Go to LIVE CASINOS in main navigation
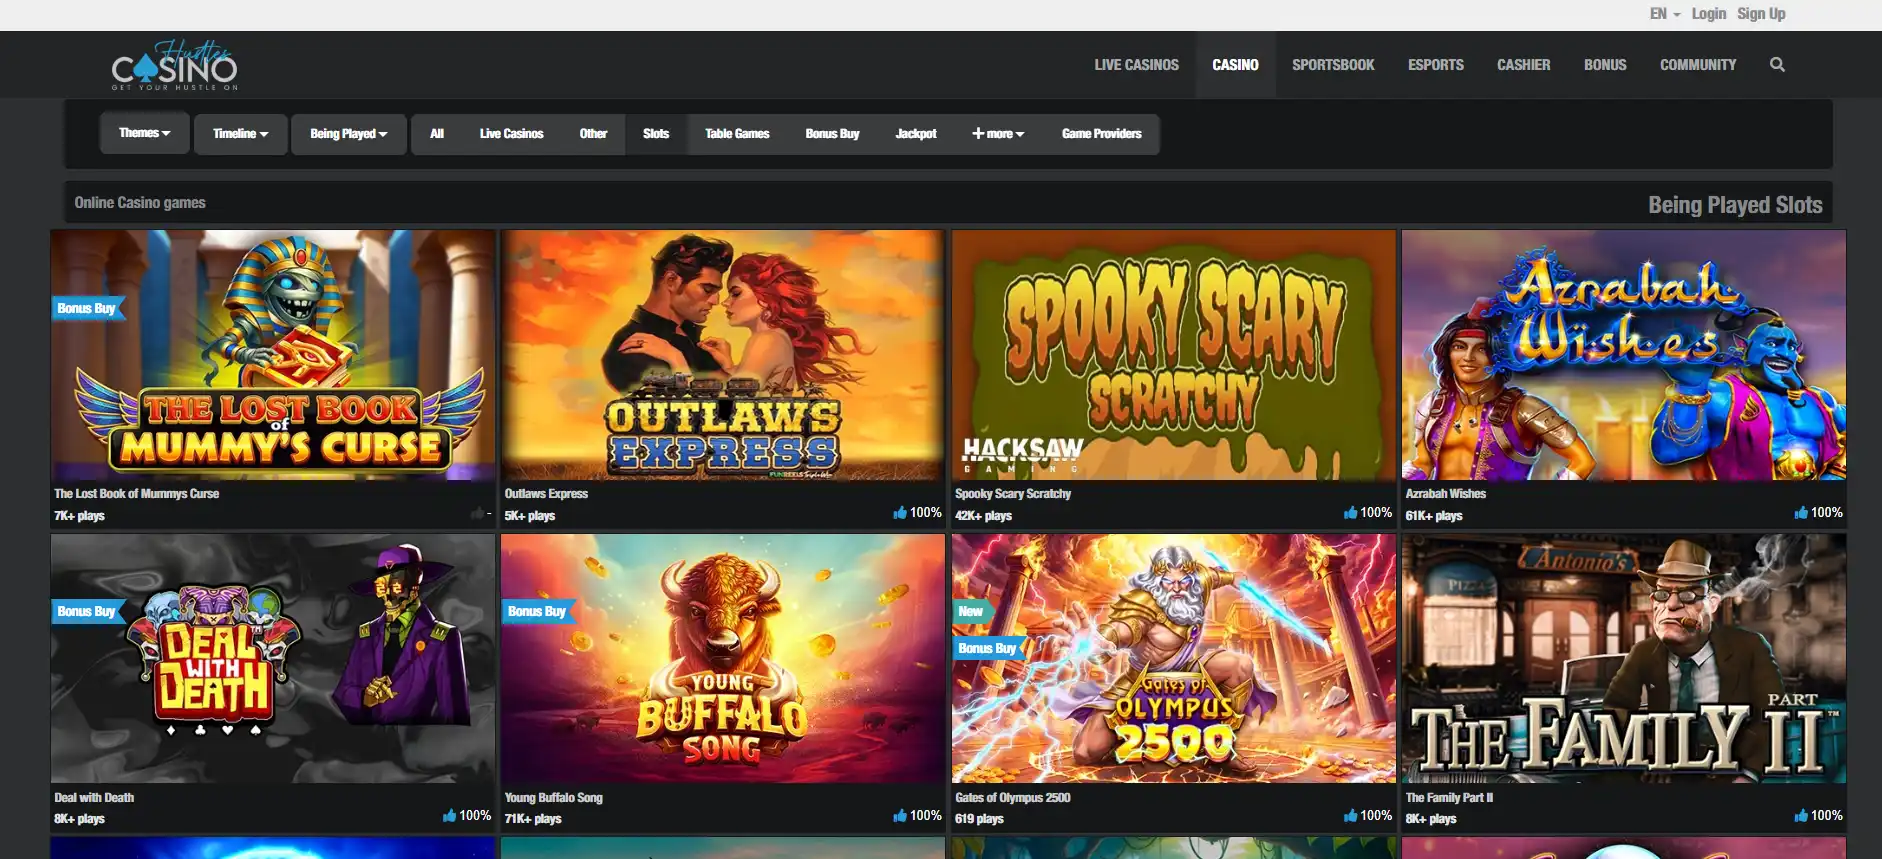Screen dimensions: 1882x859 (x=1136, y=64)
